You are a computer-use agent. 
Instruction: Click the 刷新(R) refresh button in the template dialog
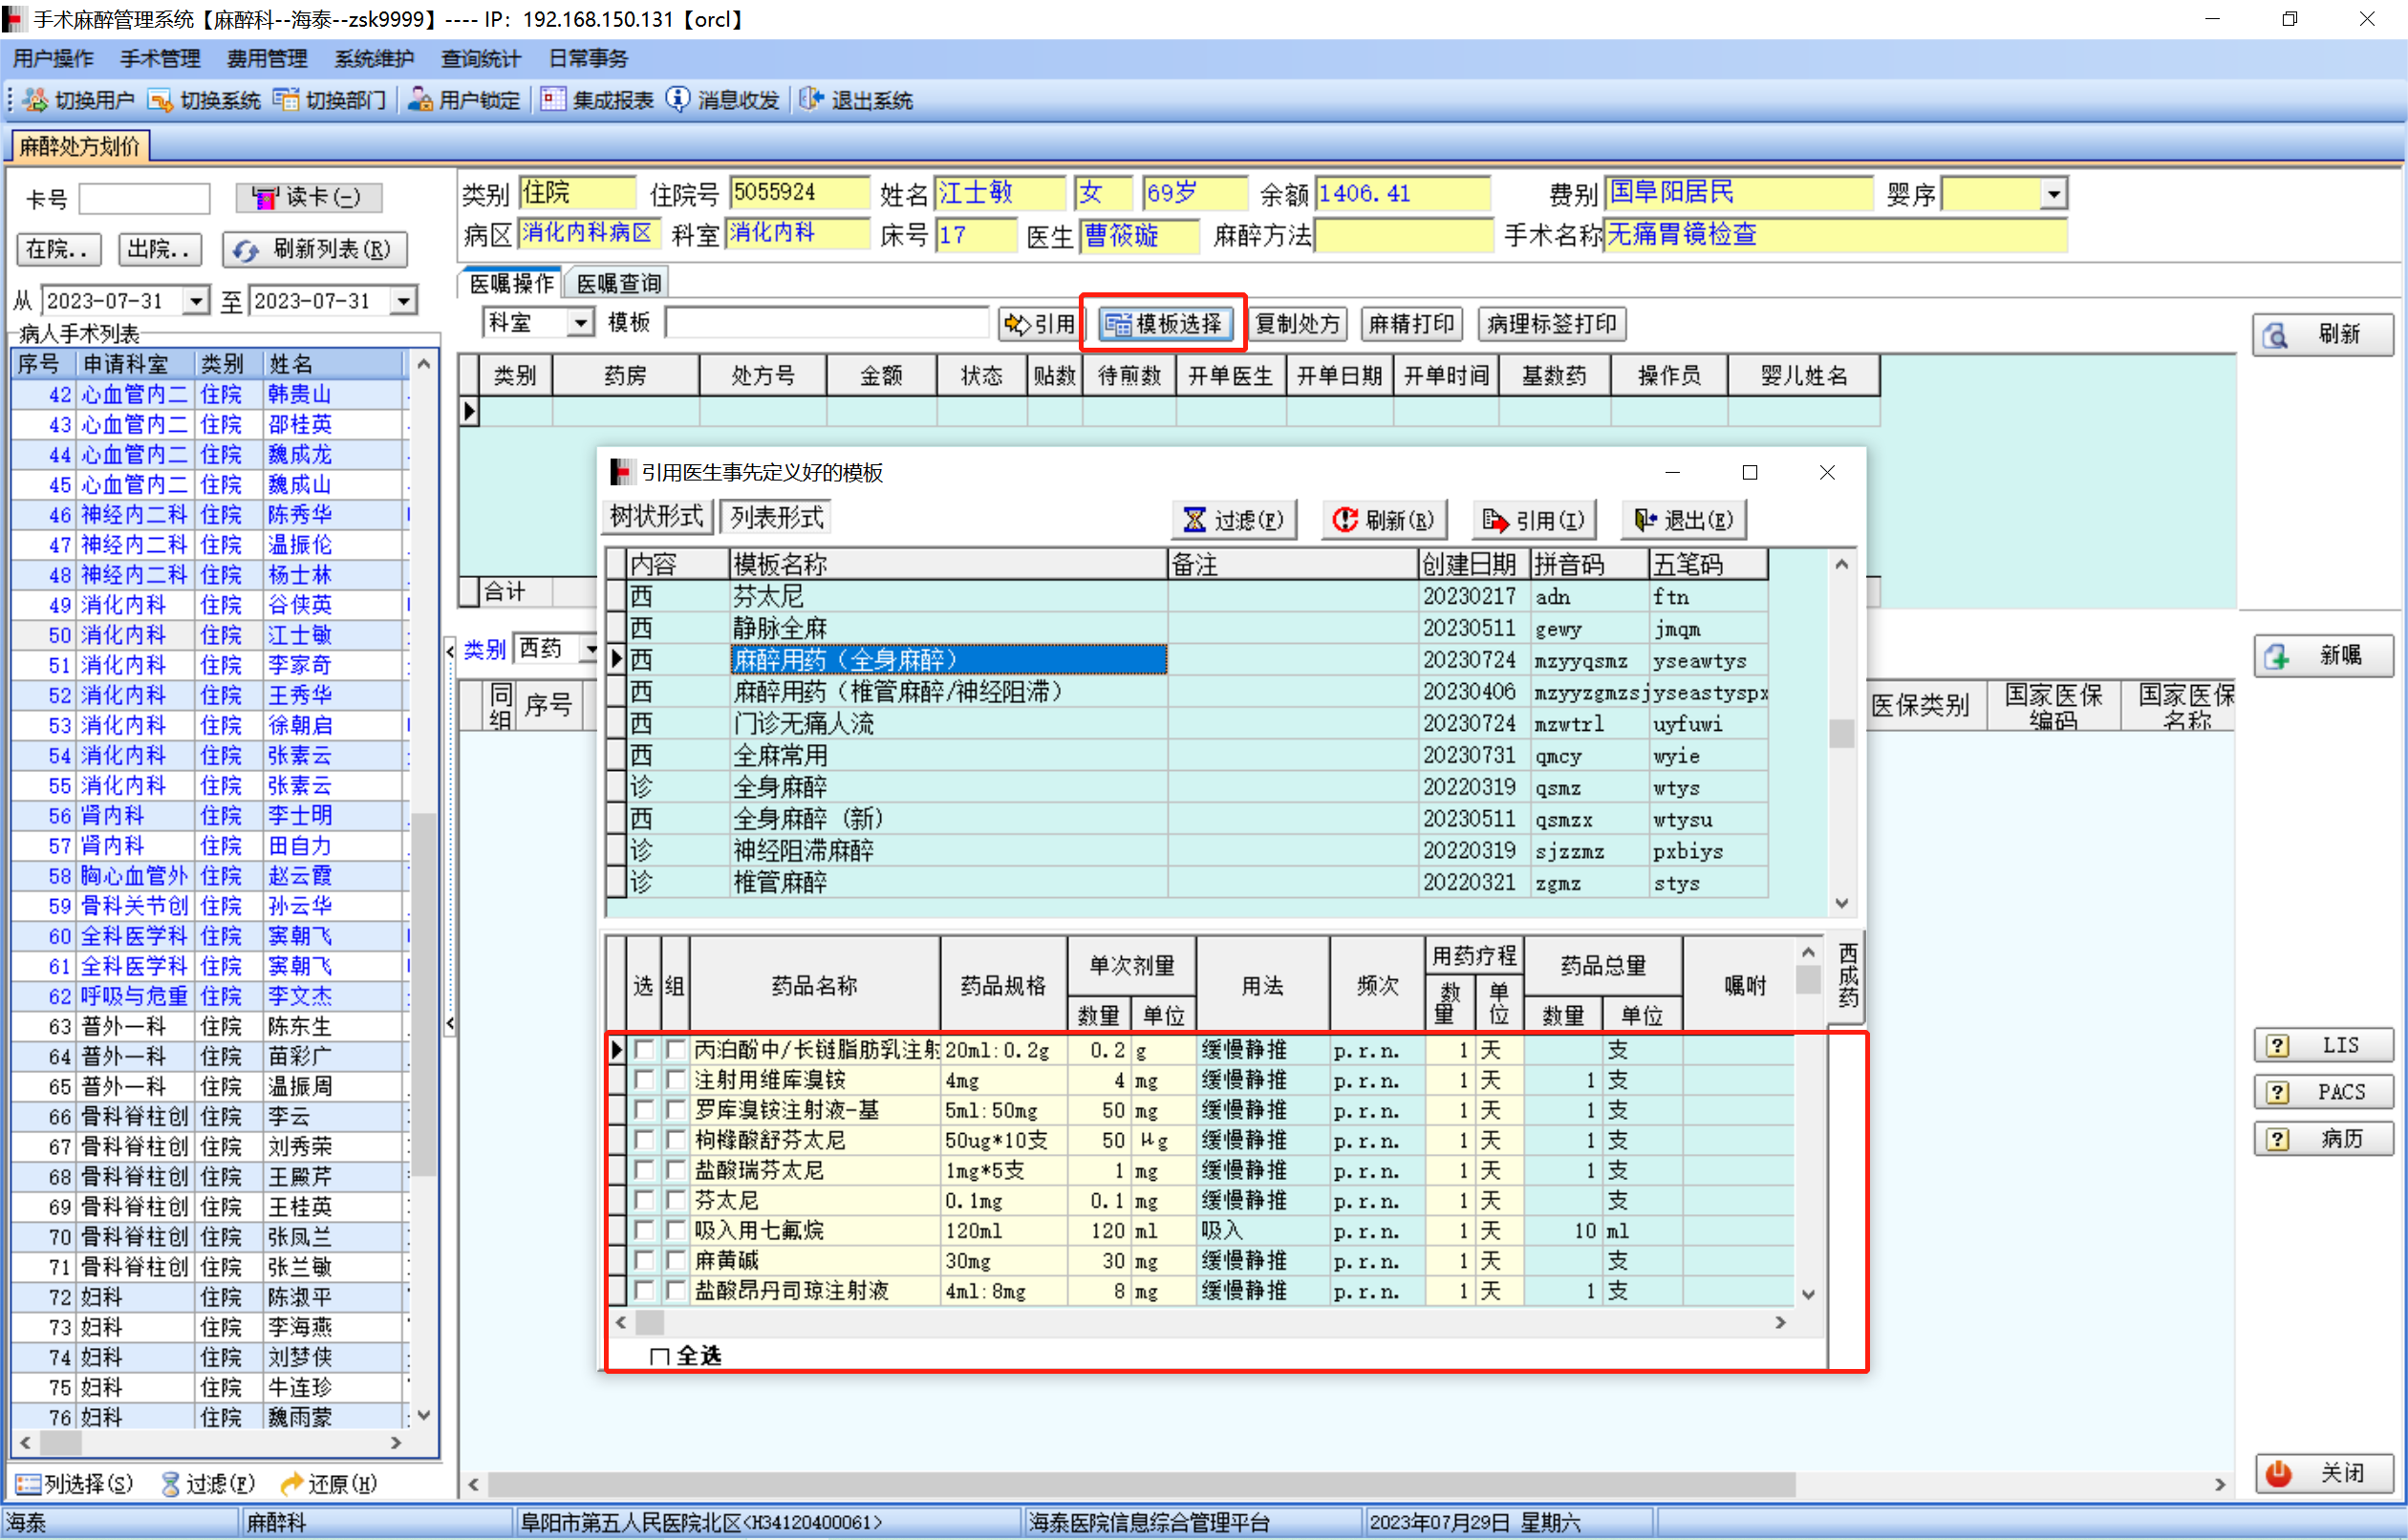(1384, 520)
